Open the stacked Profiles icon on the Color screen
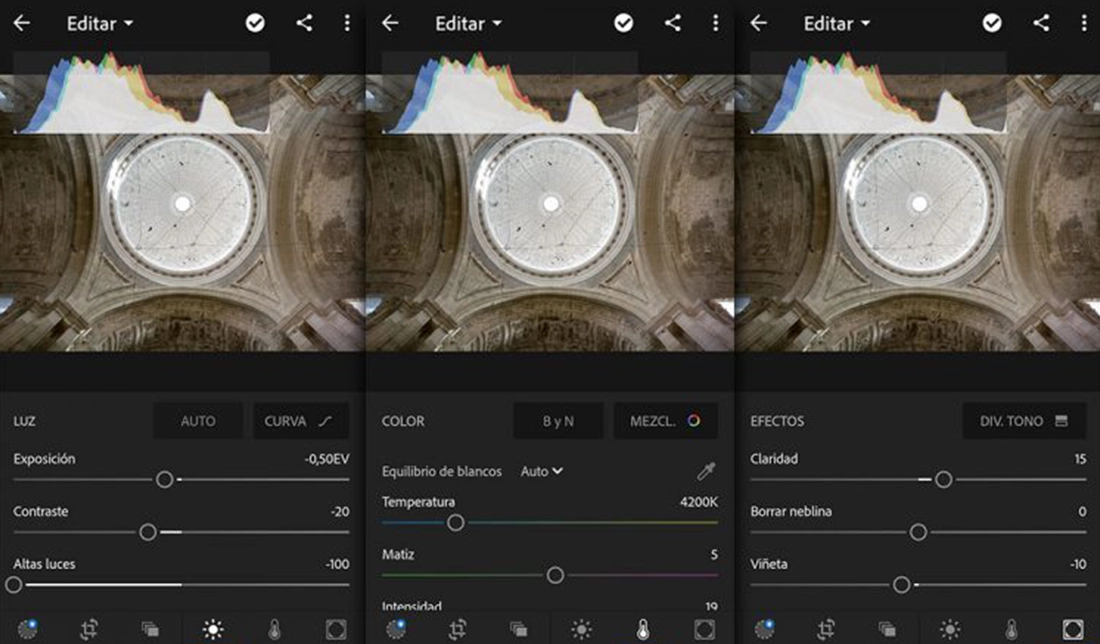1100x644 pixels. [x=518, y=629]
